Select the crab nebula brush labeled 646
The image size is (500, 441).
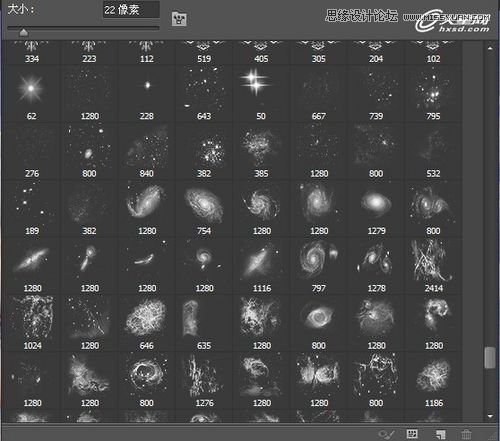tap(147, 323)
